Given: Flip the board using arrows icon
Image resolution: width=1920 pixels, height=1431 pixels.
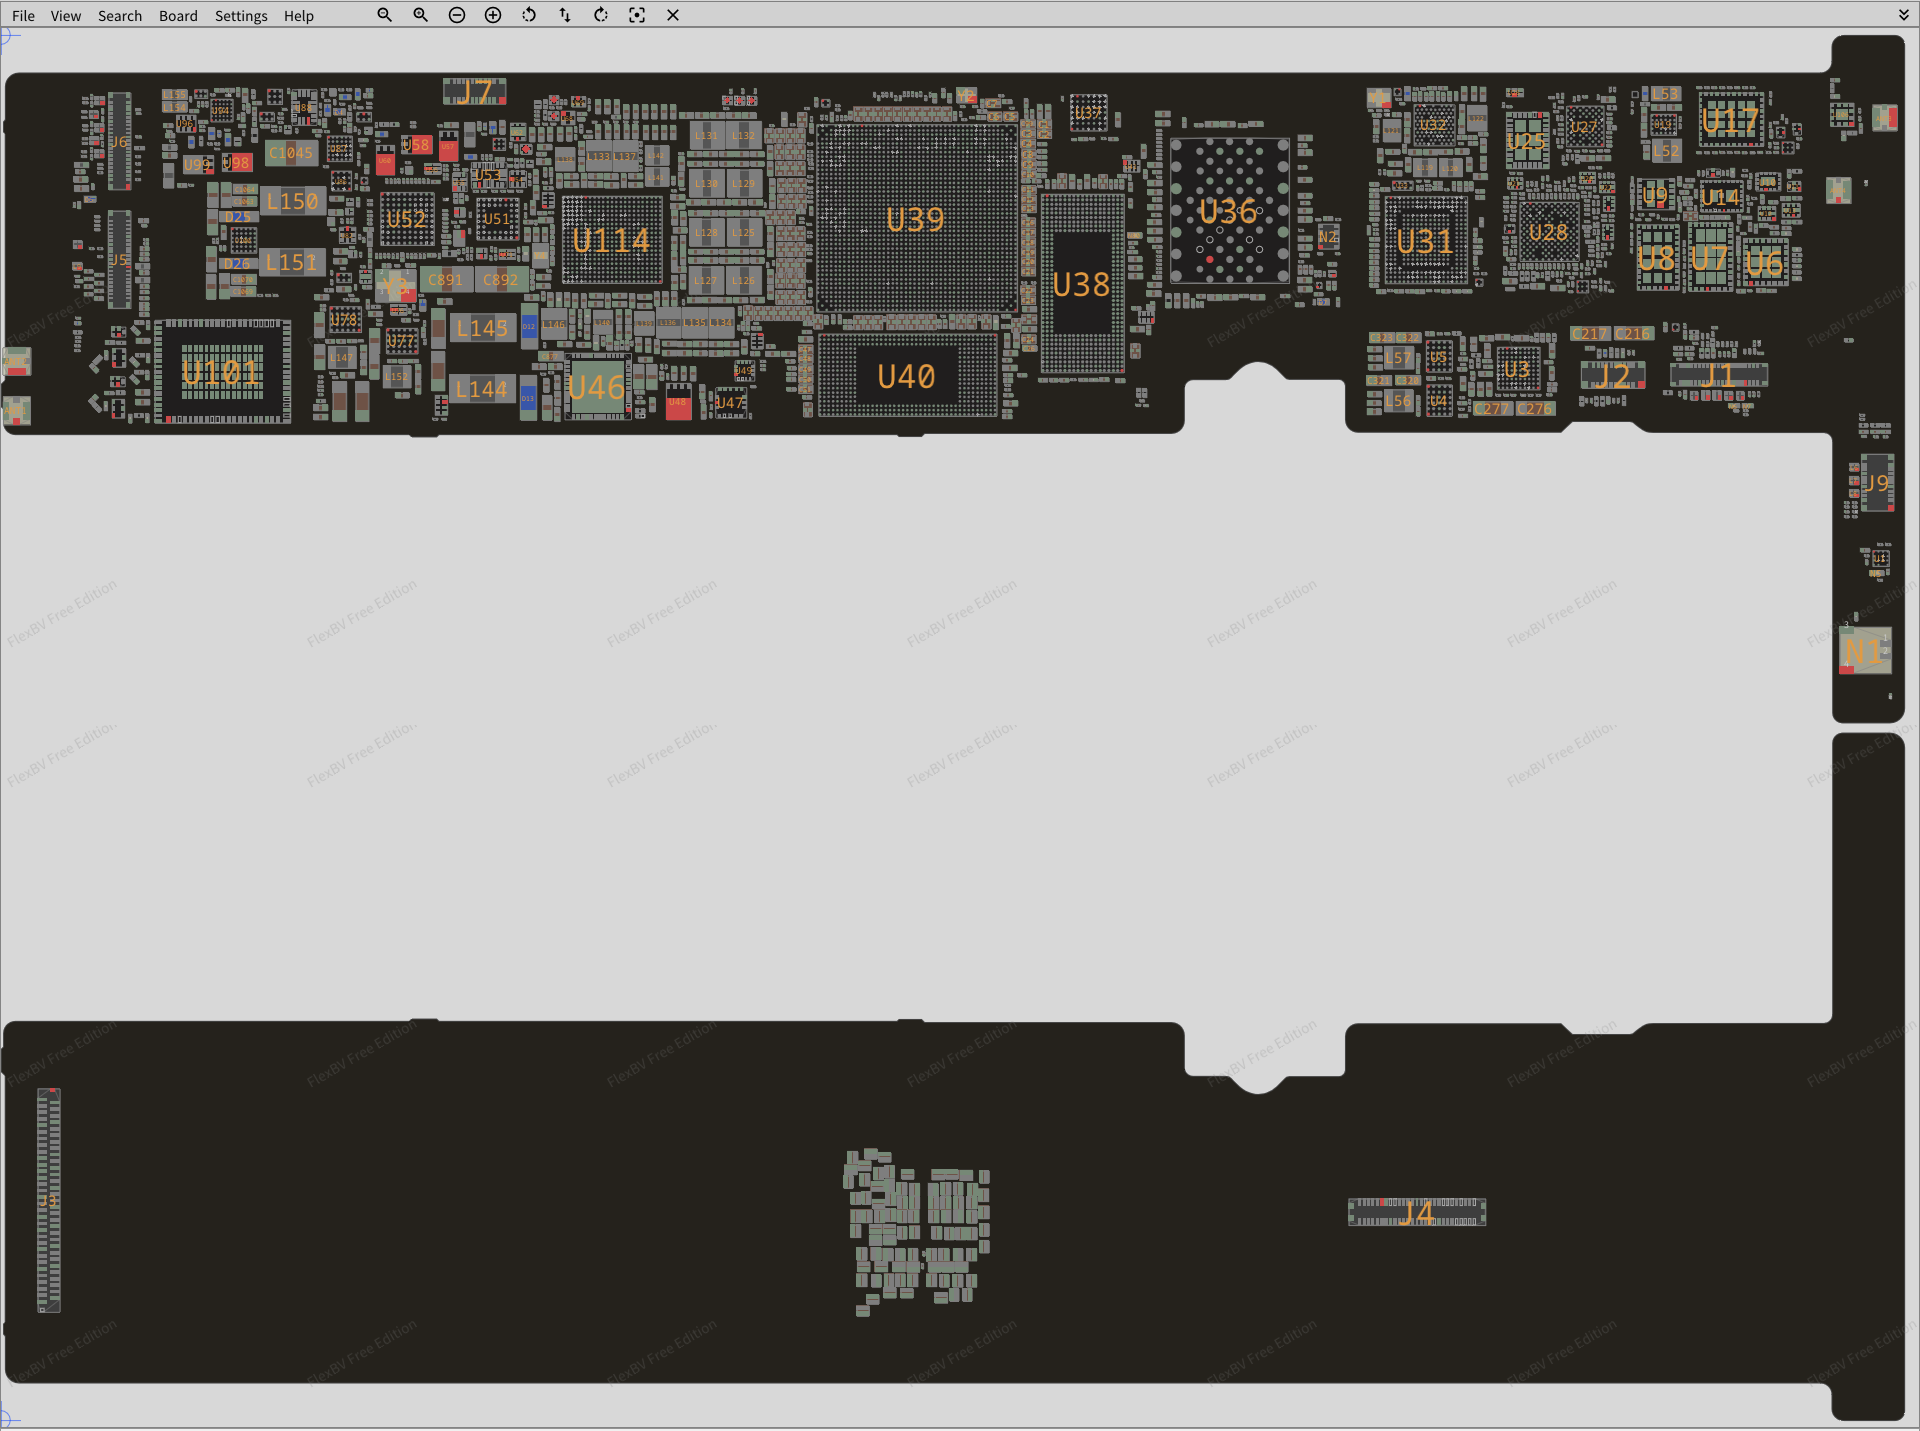Looking at the screenshot, I should coord(565,15).
